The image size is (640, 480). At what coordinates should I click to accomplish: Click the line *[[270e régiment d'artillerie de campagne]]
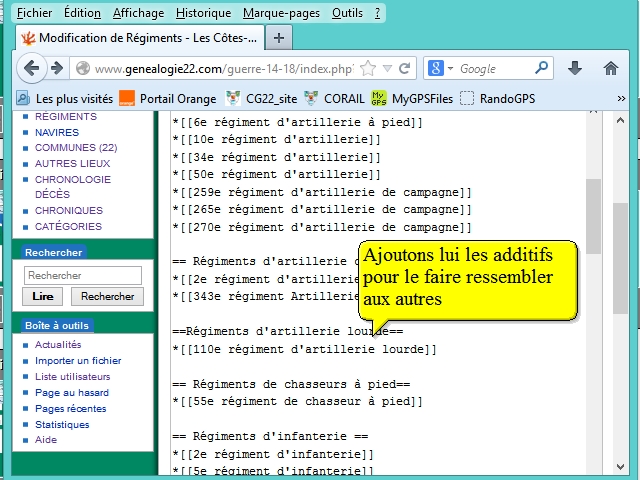pos(322,227)
